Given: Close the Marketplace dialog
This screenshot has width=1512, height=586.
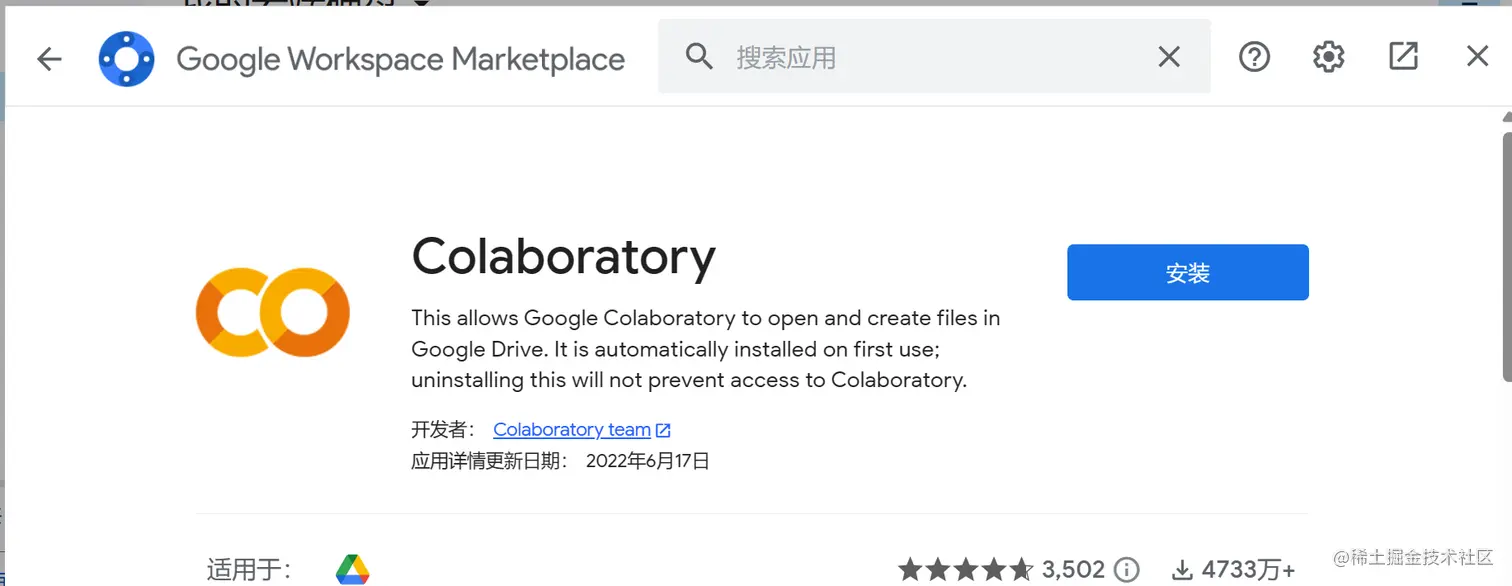Looking at the screenshot, I should pos(1477,57).
